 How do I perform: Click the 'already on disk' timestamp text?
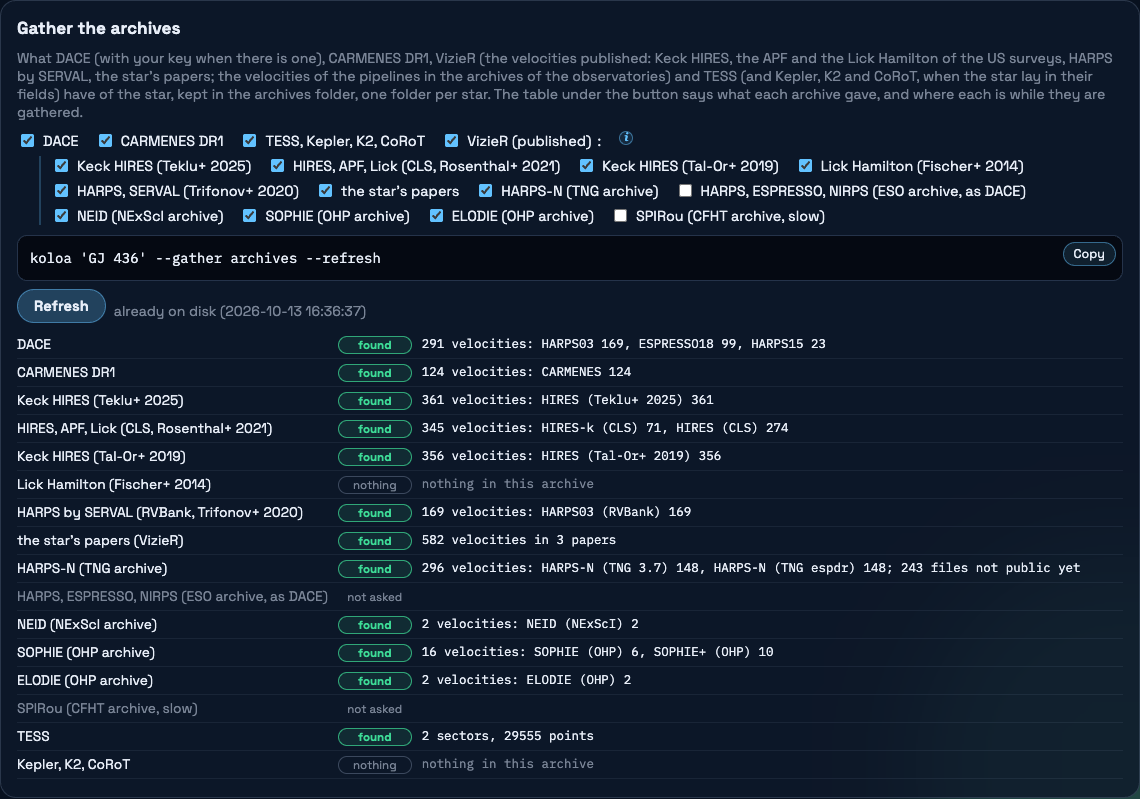click(240, 311)
